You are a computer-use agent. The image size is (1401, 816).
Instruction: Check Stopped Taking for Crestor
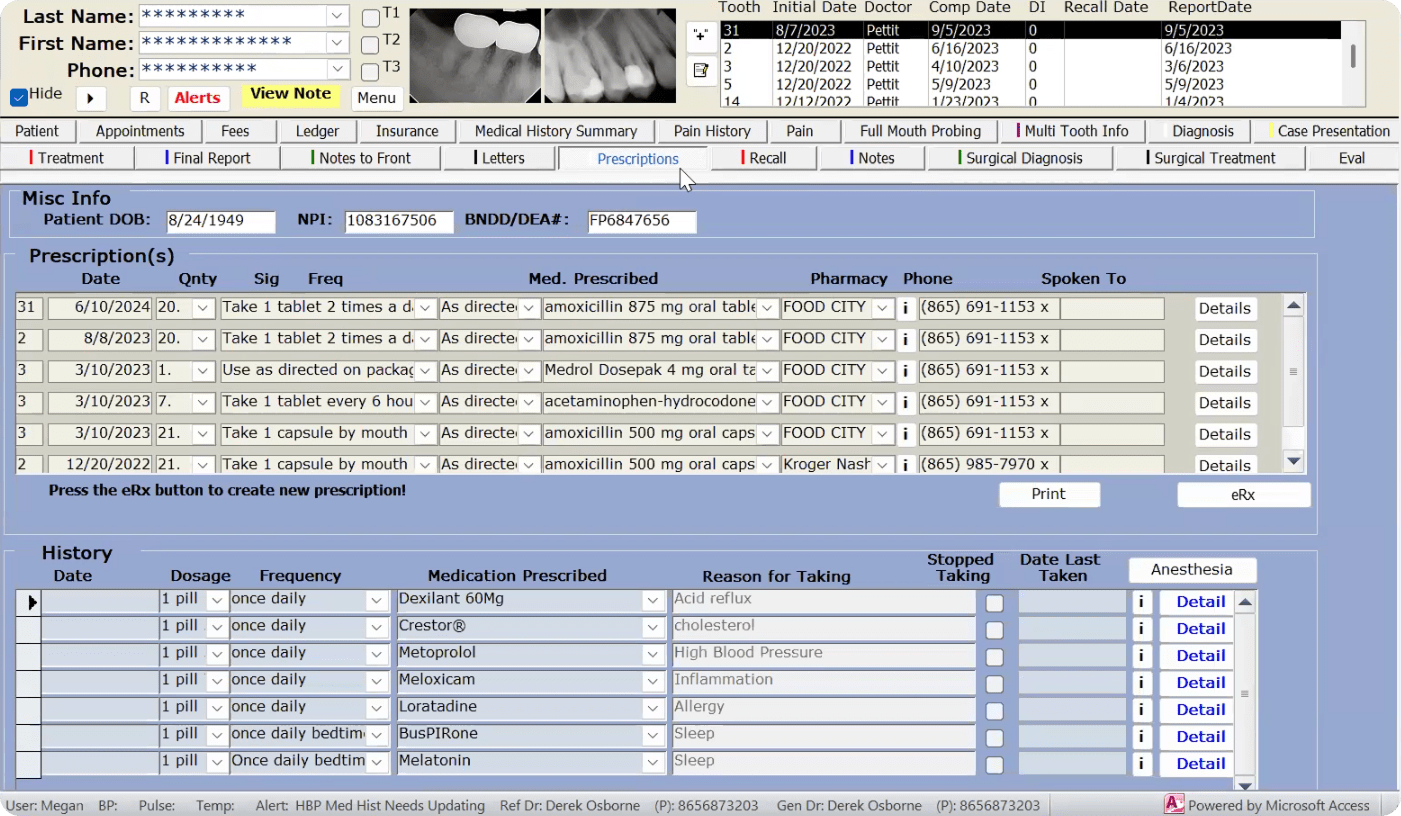click(994, 630)
